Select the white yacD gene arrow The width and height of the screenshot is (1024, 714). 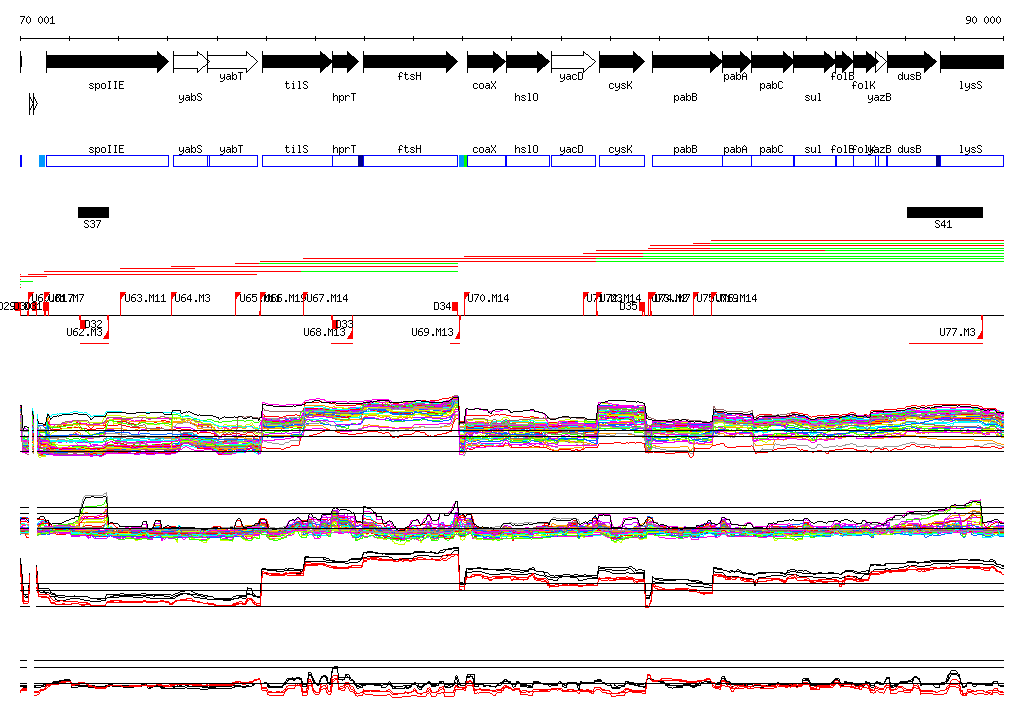click(573, 62)
